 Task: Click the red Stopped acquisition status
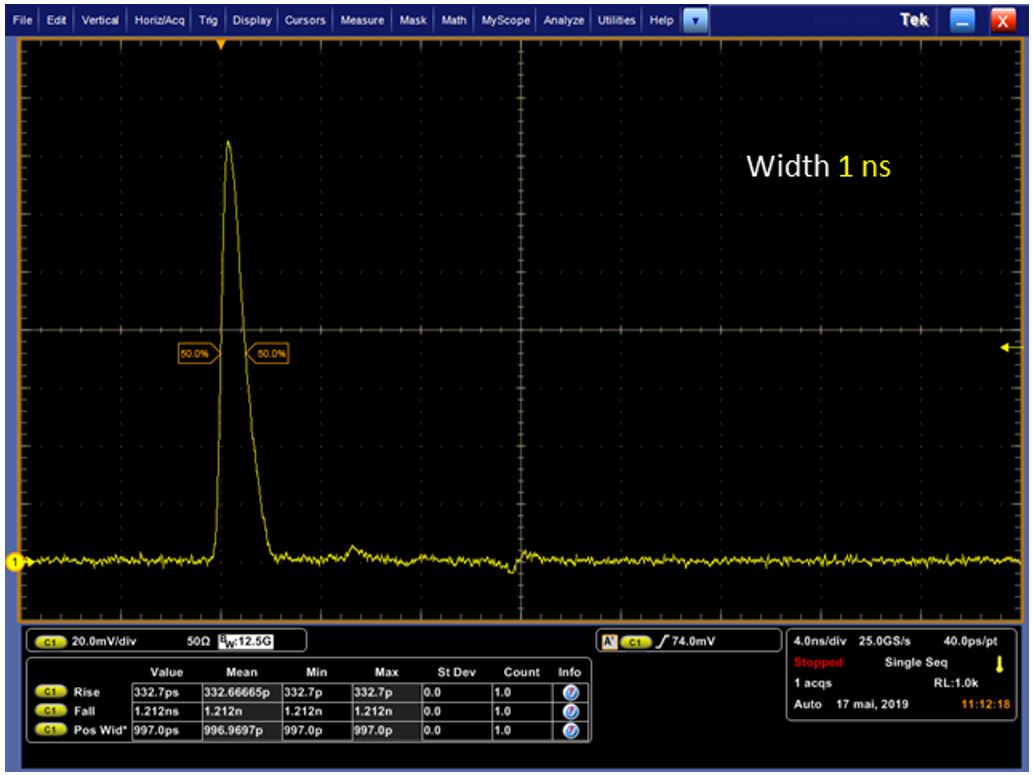818,662
